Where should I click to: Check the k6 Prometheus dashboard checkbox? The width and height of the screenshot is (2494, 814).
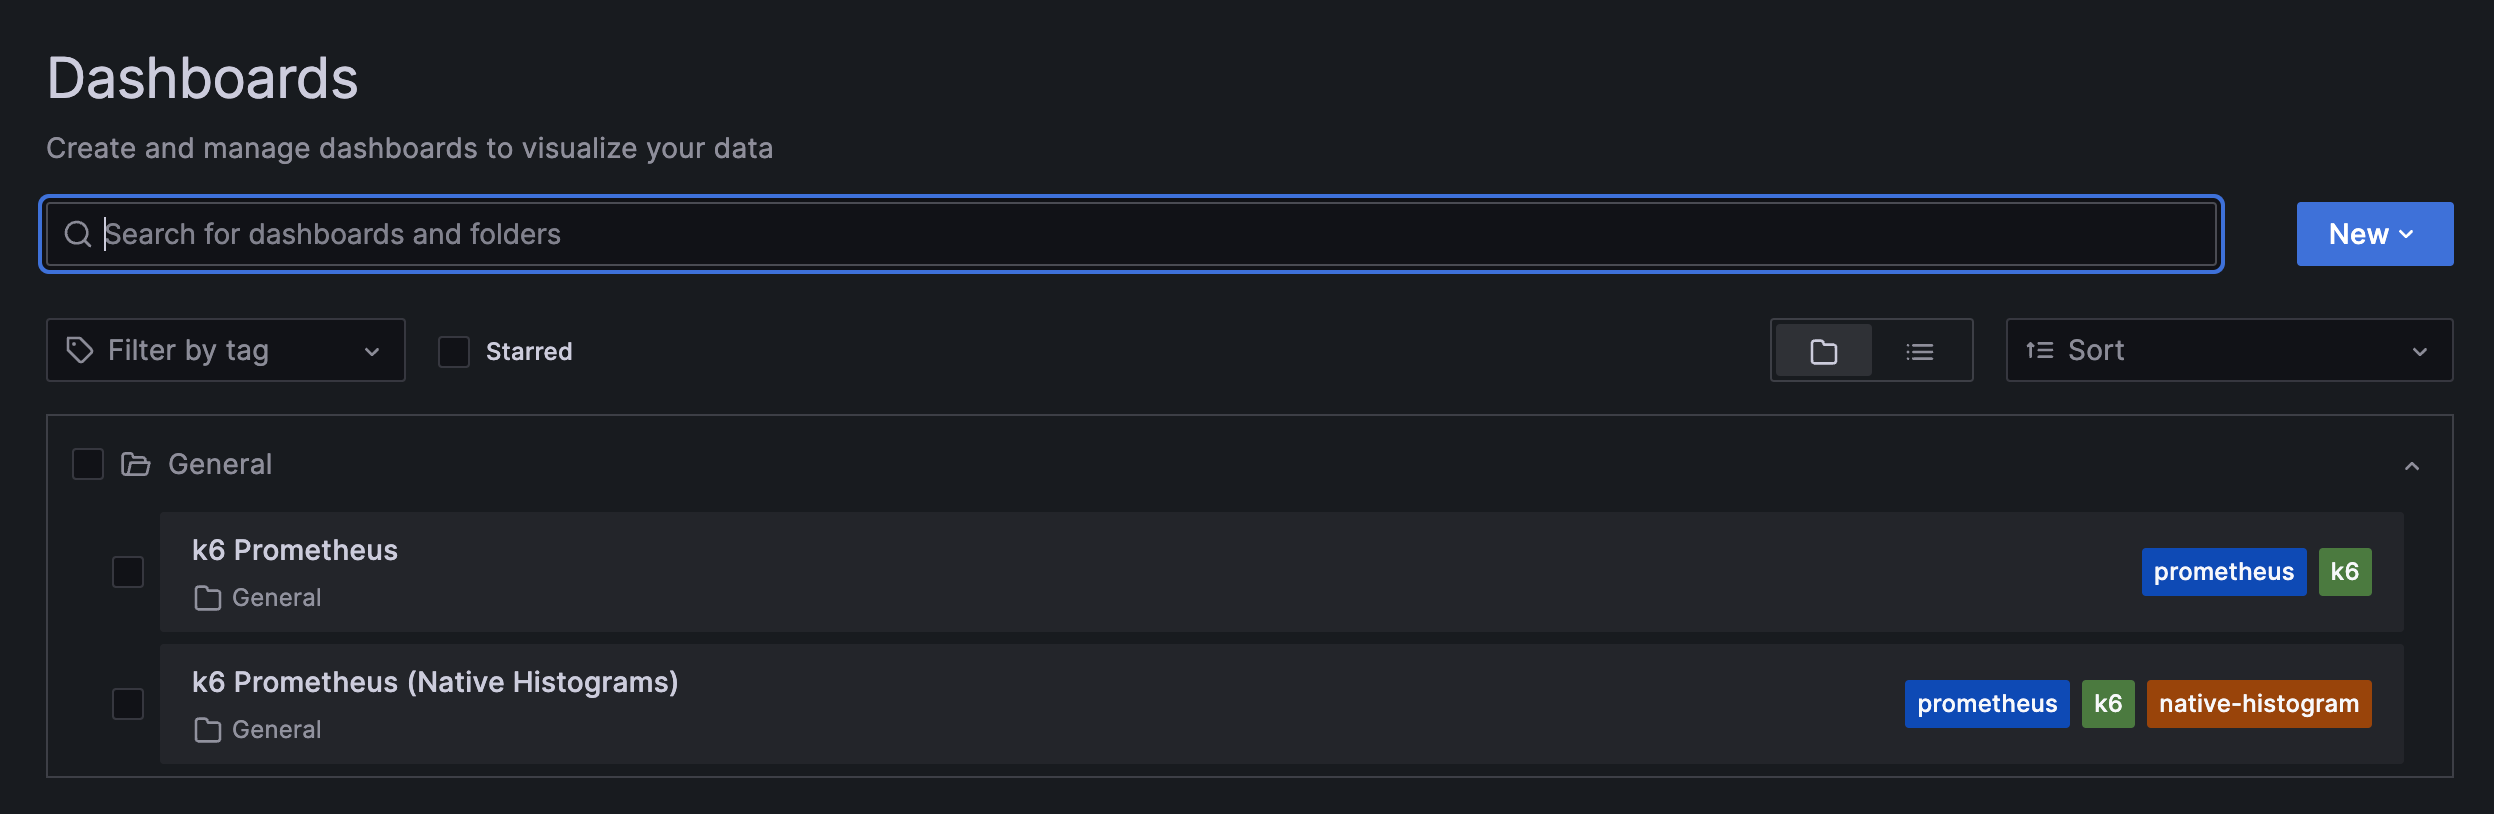coord(128,572)
